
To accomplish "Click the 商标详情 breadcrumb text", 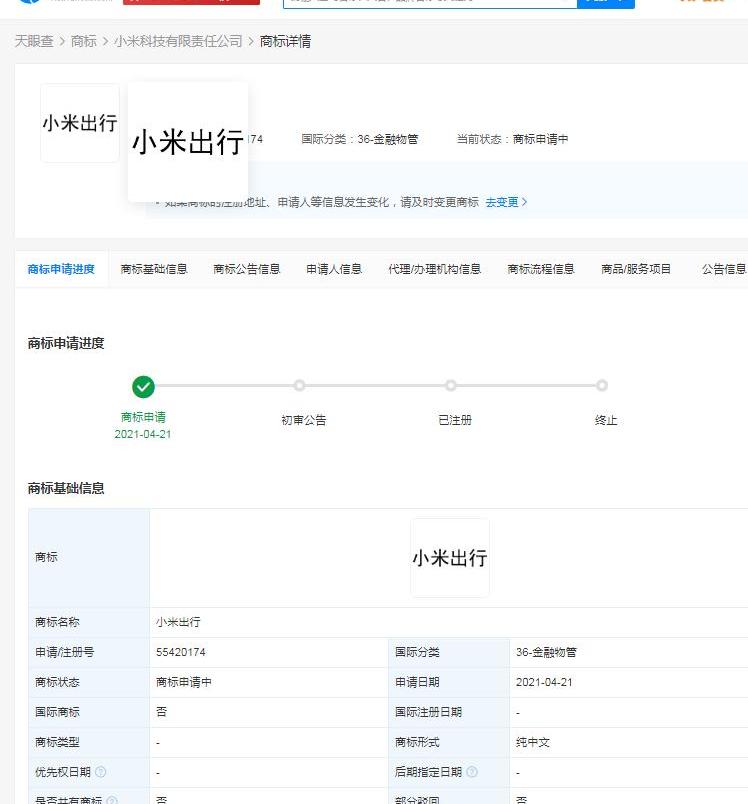I will click(x=285, y=41).
